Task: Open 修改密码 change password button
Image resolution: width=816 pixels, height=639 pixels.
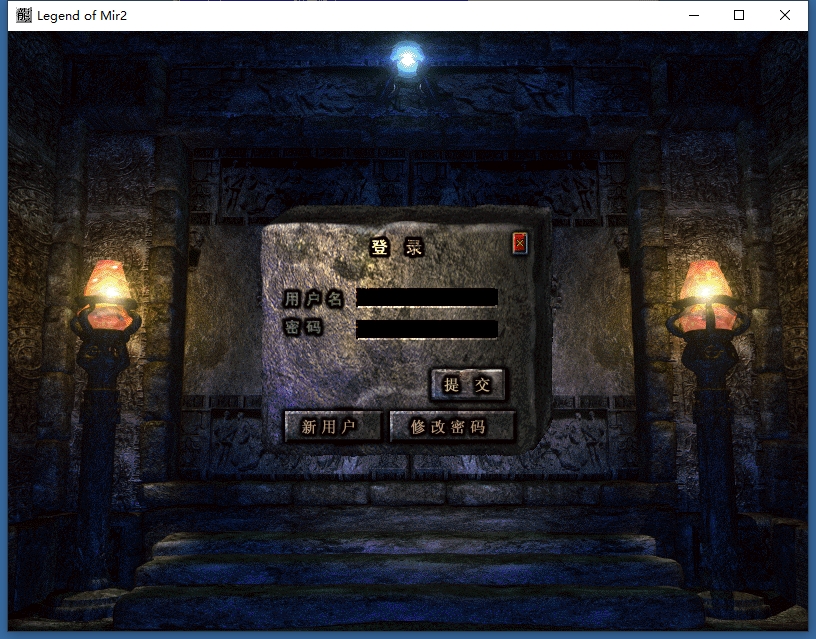Action: click(x=452, y=427)
